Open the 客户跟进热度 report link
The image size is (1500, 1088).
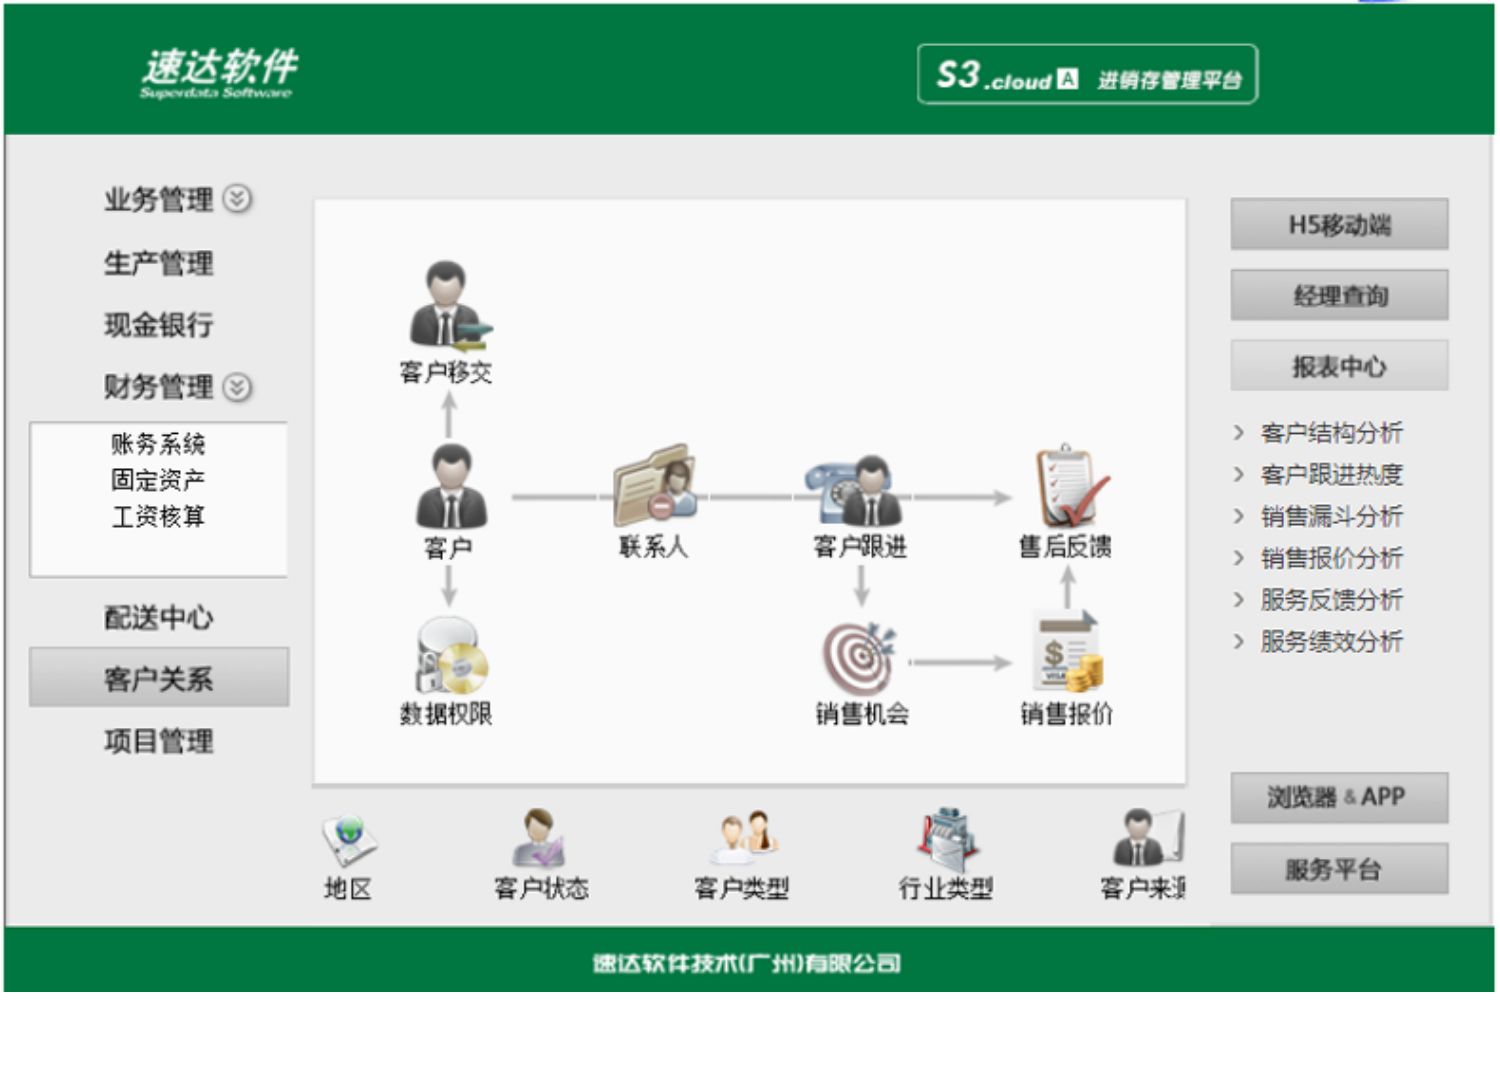tap(1331, 474)
